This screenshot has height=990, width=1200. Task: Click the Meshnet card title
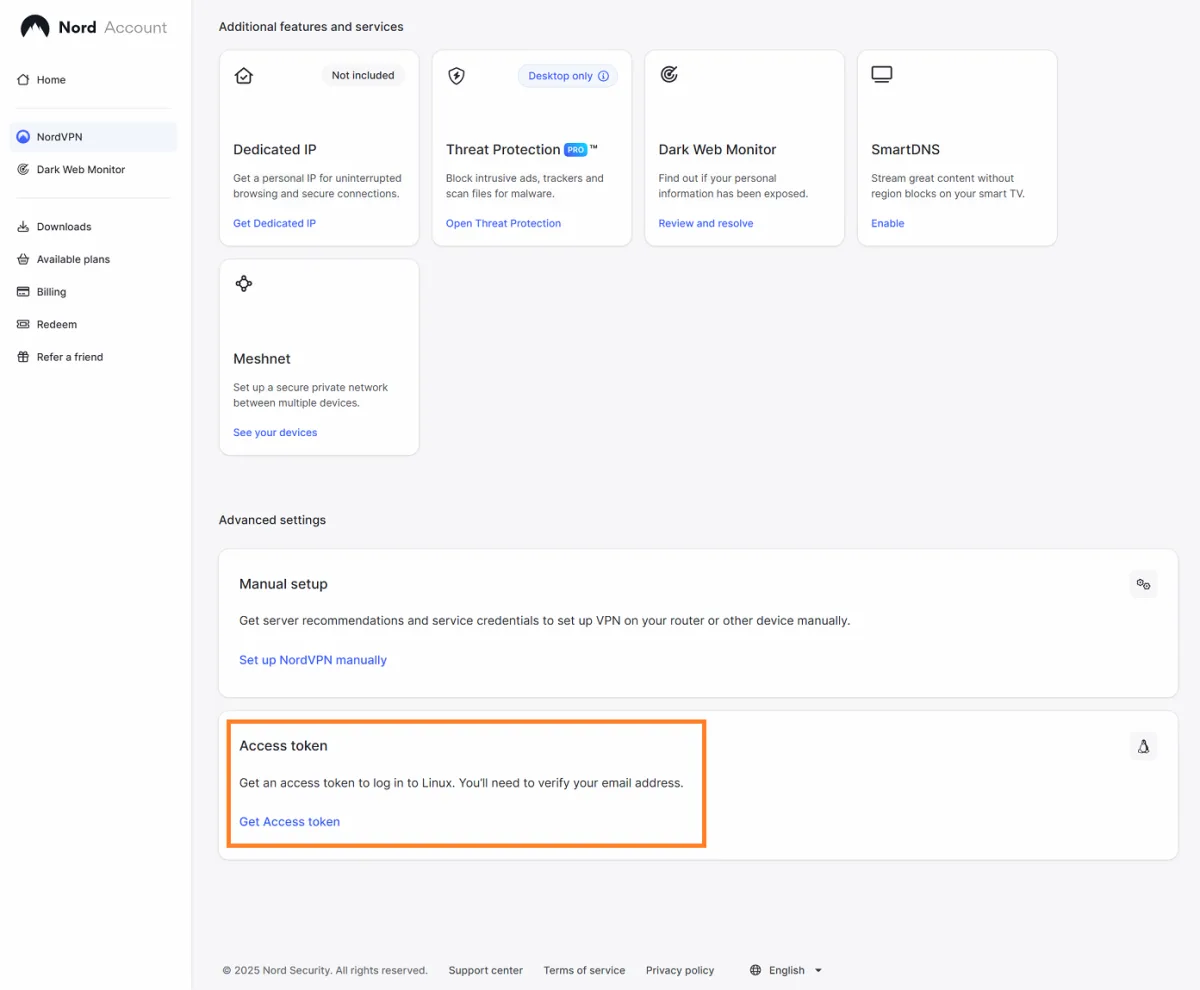[262, 358]
